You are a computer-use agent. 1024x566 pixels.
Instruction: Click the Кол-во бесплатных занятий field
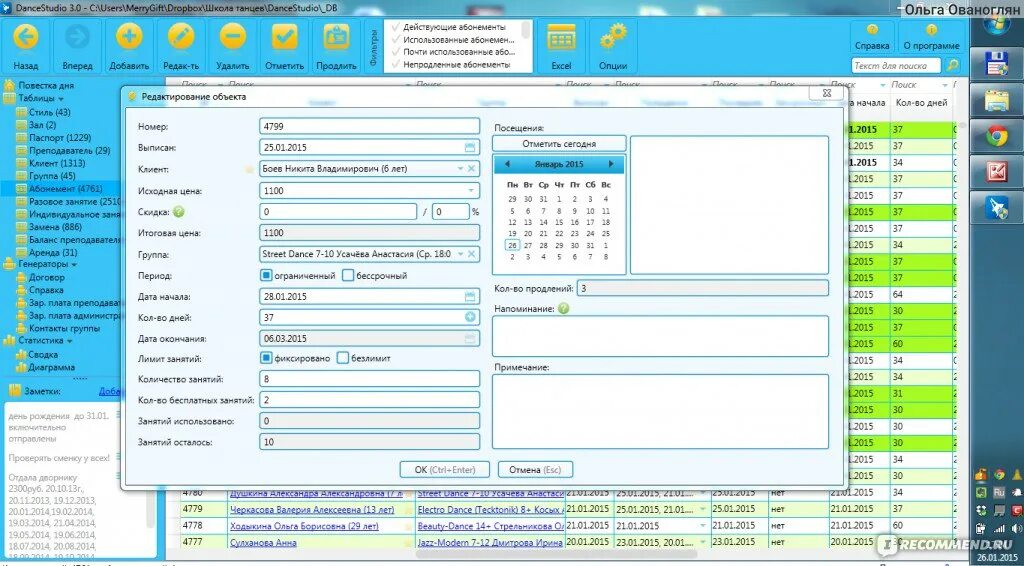click(x=370, y=400)
